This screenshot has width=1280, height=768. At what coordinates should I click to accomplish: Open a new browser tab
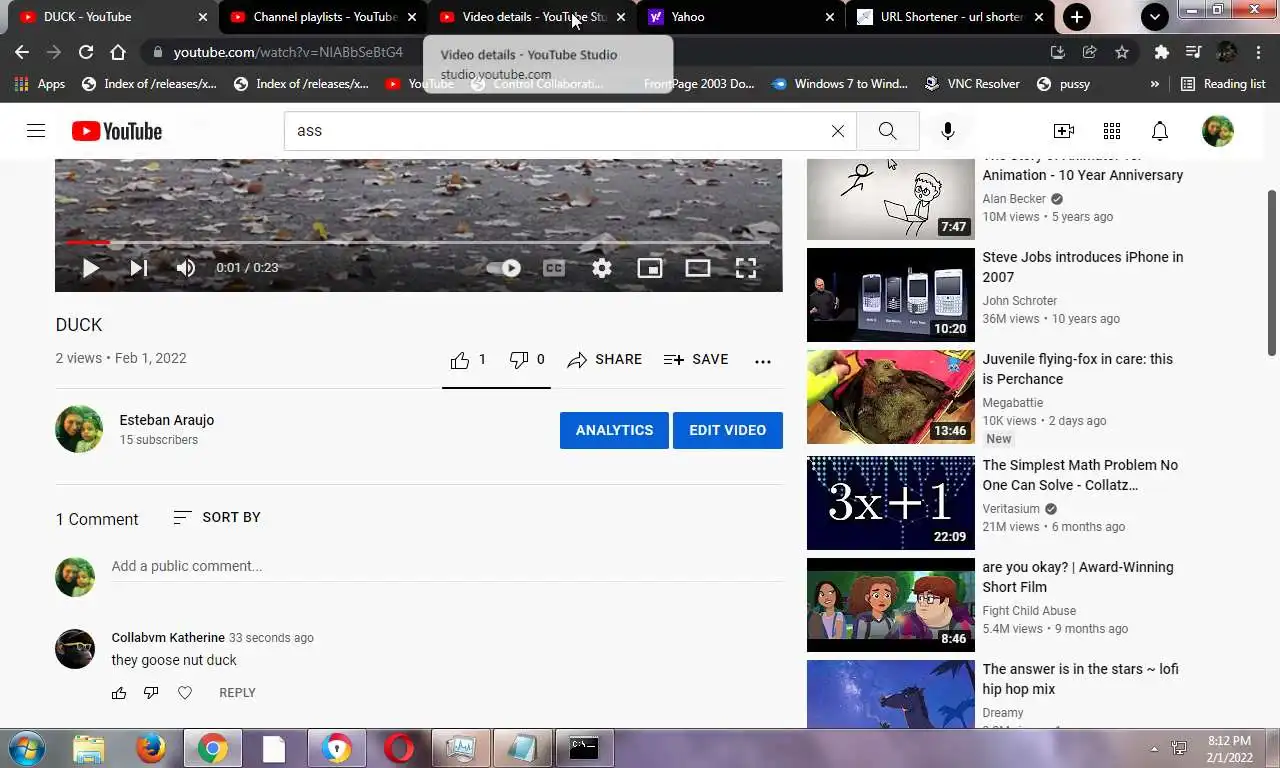click(1076, 17)
